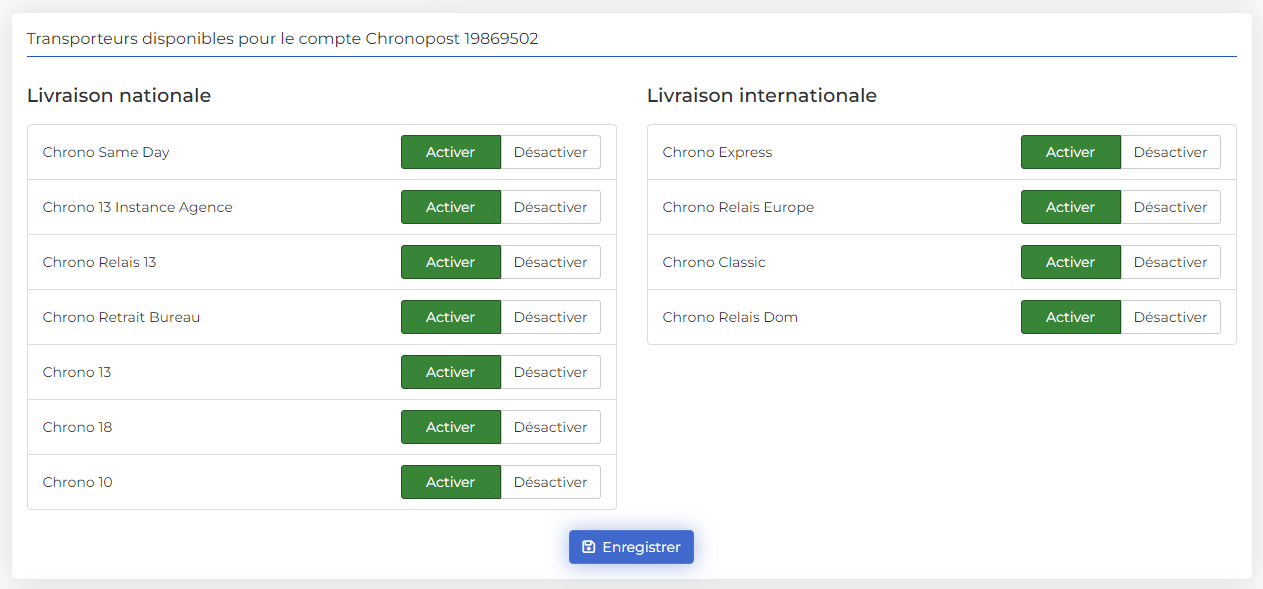The image size is (1263, 589).
Task: Deactivate Chrono Classic
Action: point(1171,262)
